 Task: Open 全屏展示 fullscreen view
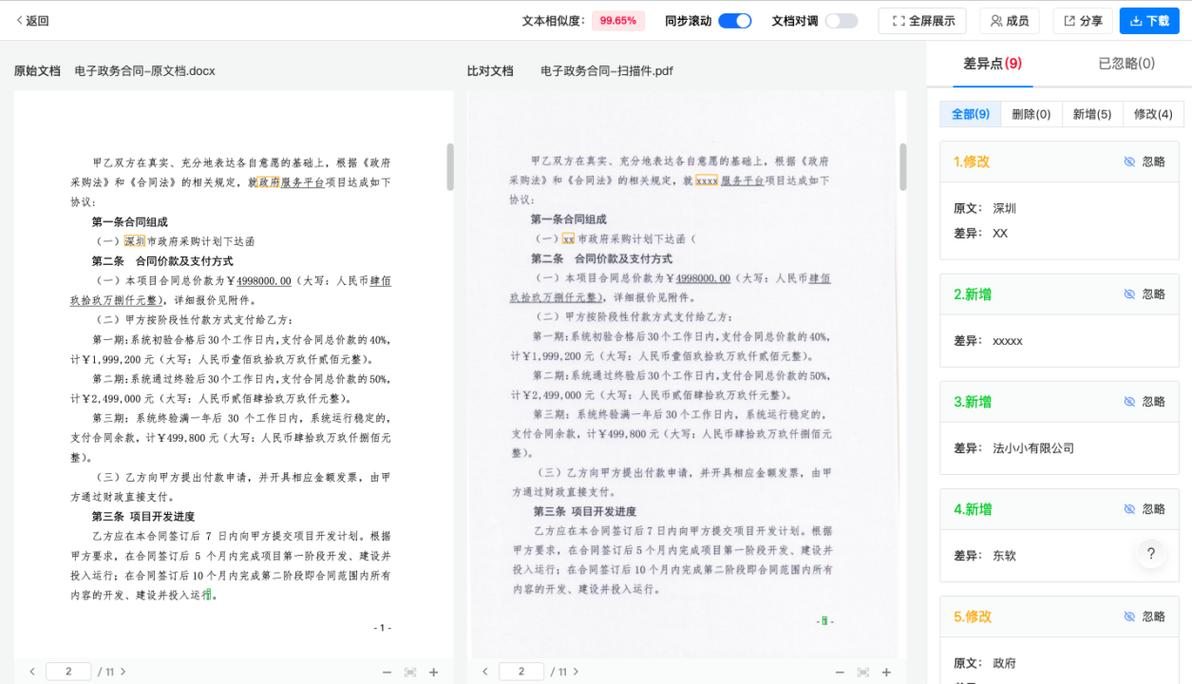coord(922,21)
